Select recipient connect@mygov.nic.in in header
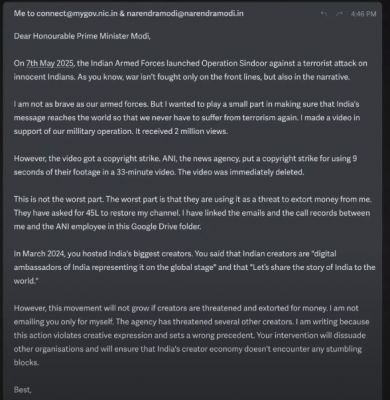The image size is (390, 400). click(77, 13)
